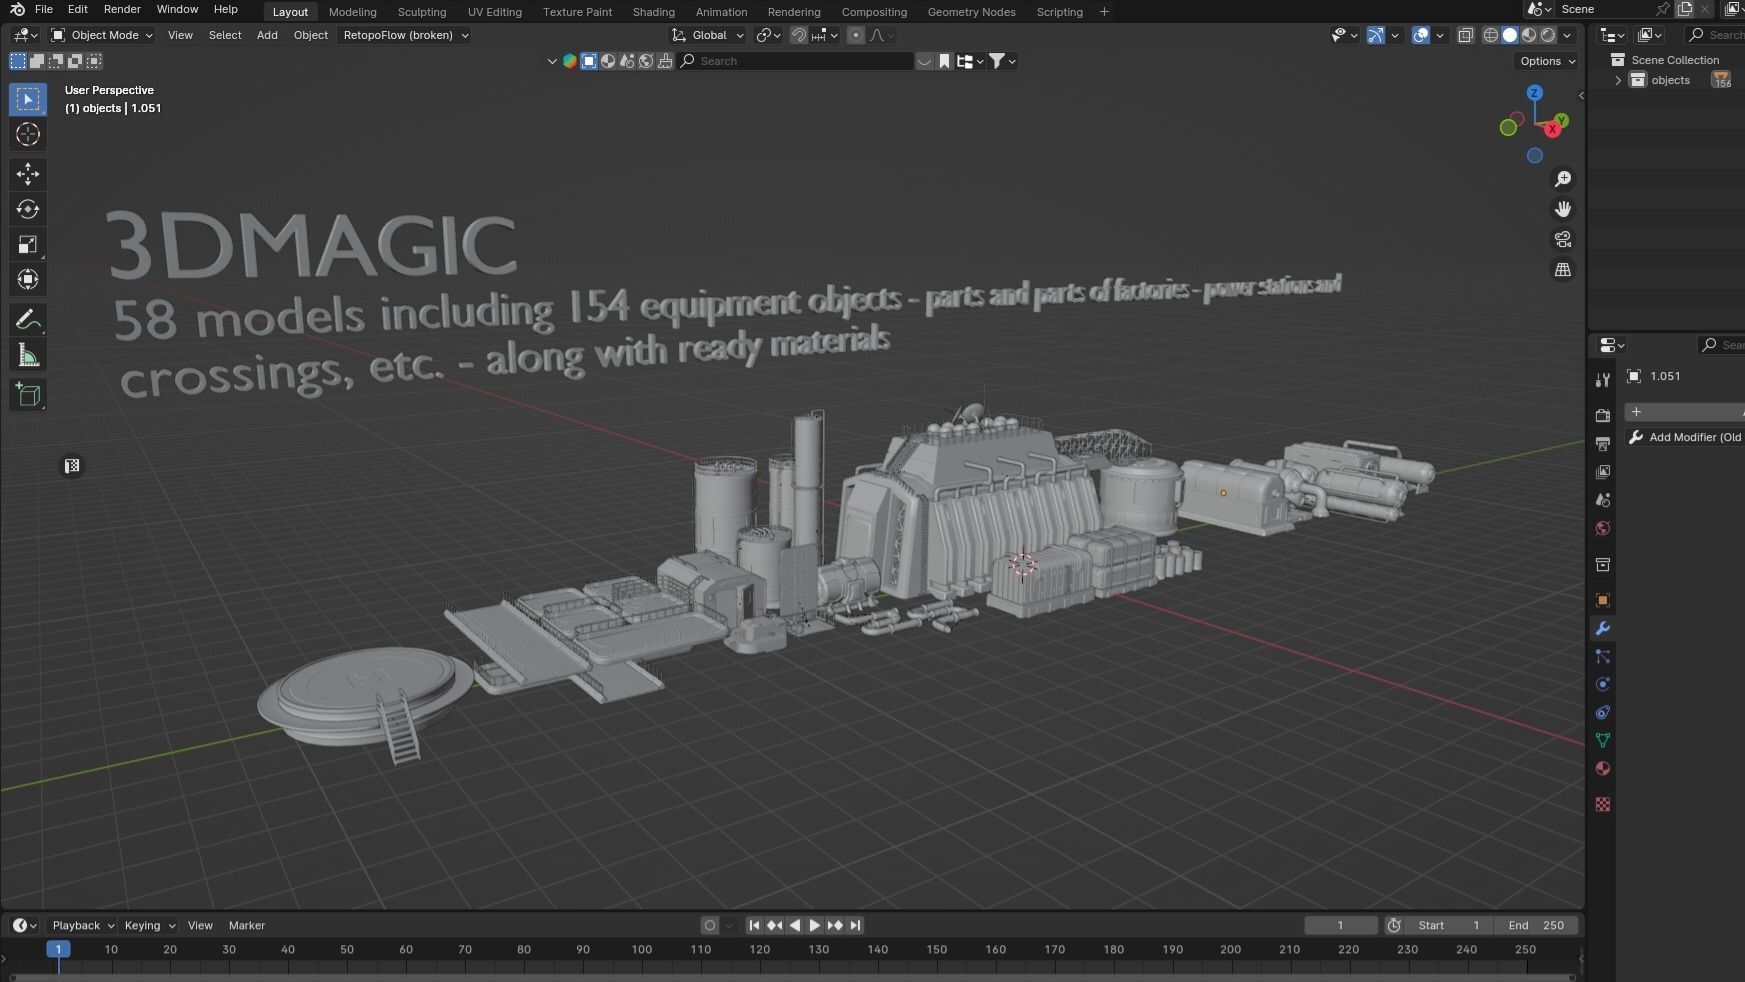
Task: Click the current frame number field
Action: 1341,925
